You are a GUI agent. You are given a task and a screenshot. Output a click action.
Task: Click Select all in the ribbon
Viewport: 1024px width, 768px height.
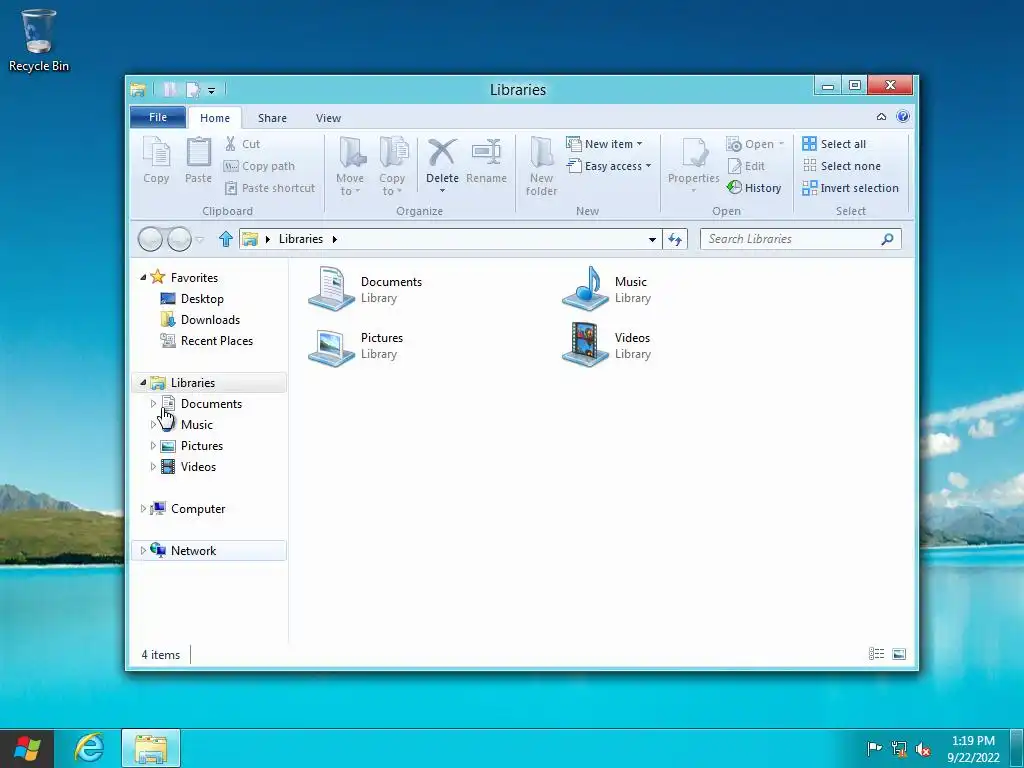click(834, 144)
